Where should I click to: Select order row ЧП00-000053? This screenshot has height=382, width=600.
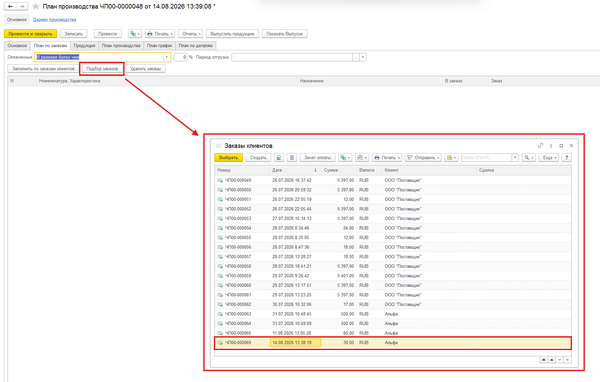(393, 218)
